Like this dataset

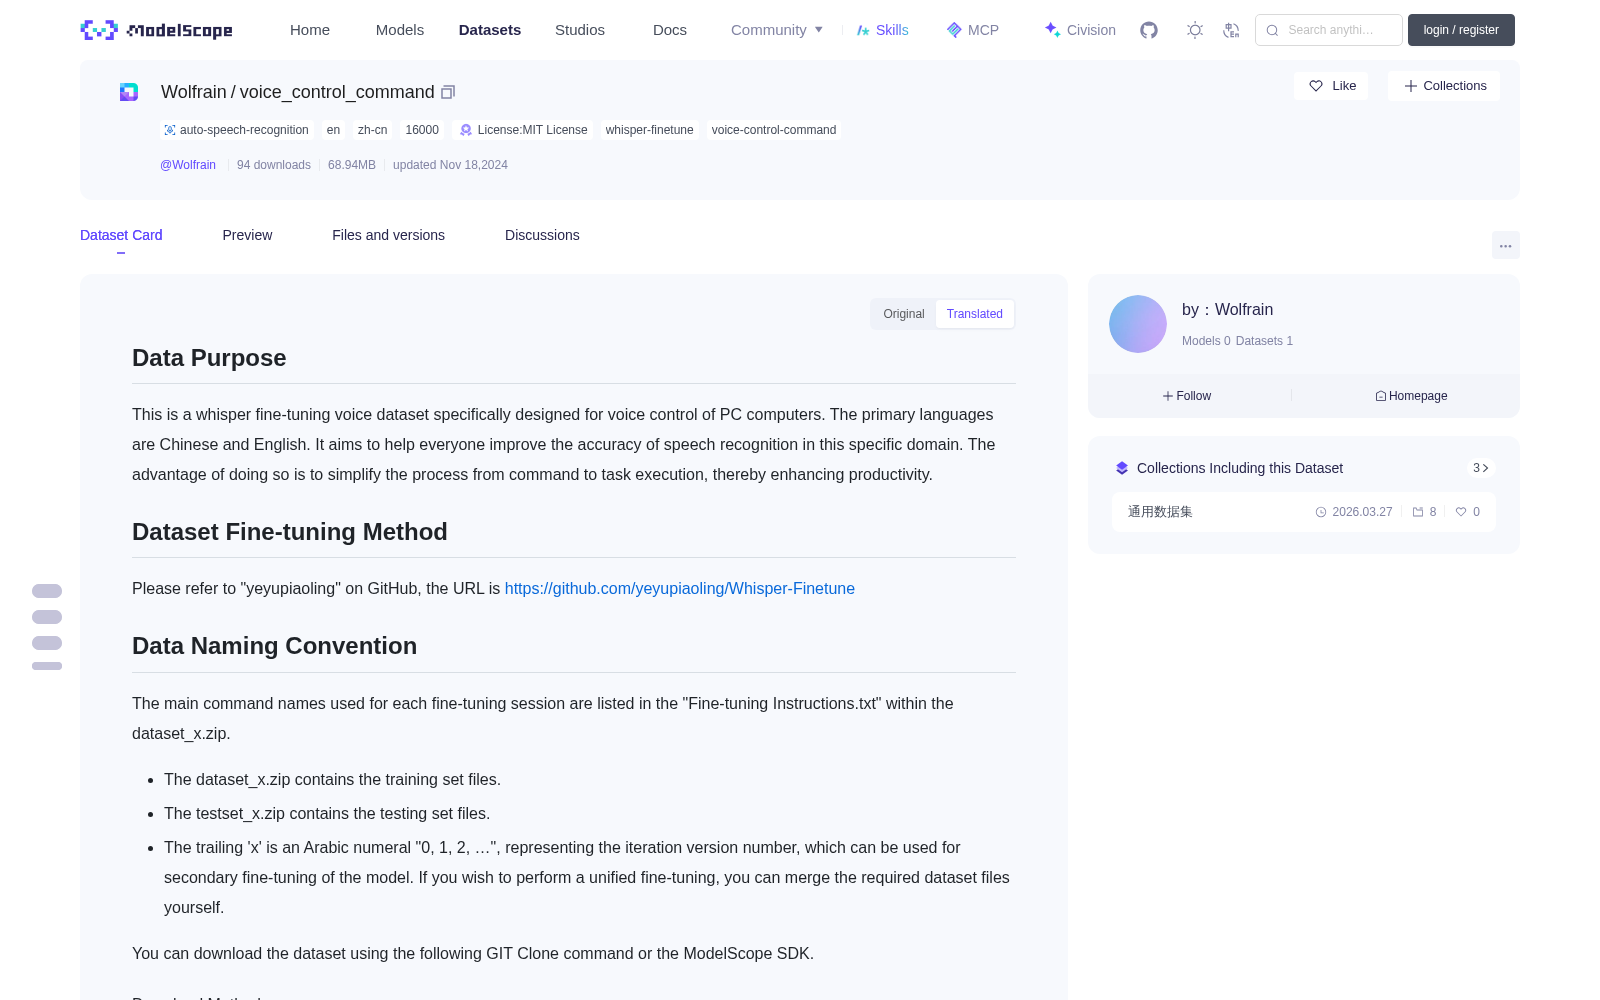click(1331, 86)
